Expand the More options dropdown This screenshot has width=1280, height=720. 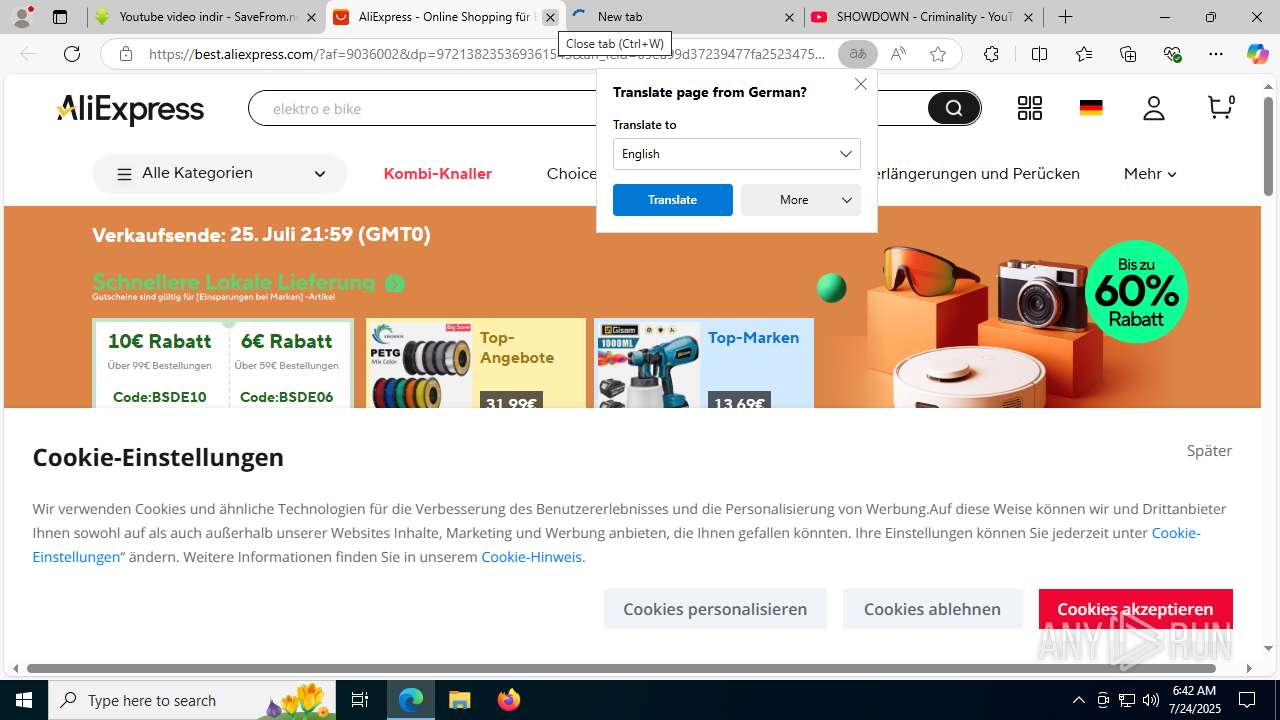point(801,200)
